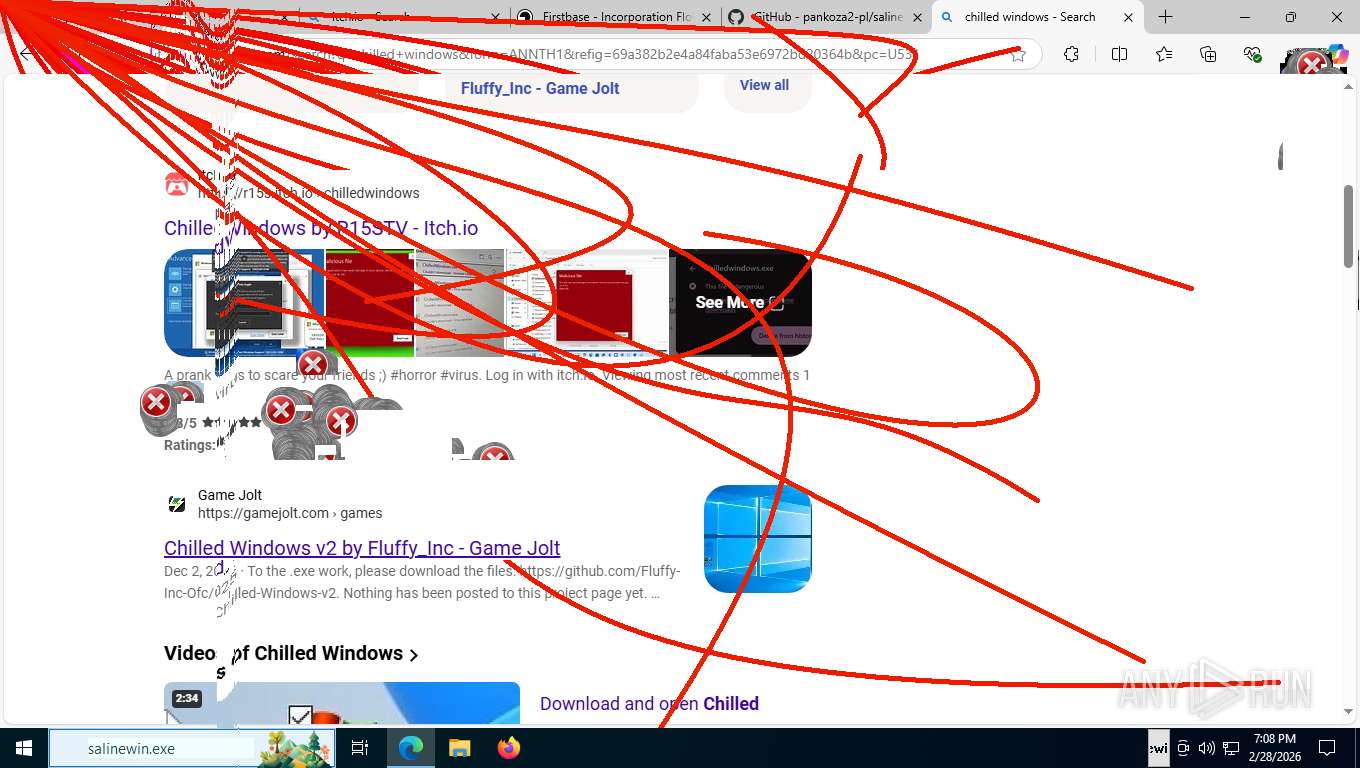Click the Game Jolt favicon icon
Screen dimensions: 1360x768
(177, 504)
